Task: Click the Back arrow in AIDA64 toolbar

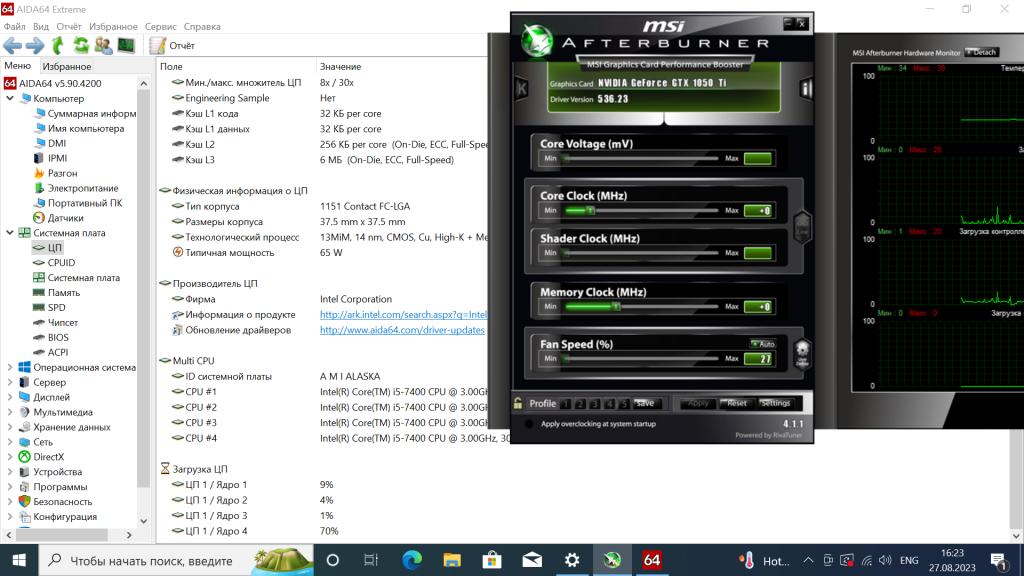Action: 12,45
